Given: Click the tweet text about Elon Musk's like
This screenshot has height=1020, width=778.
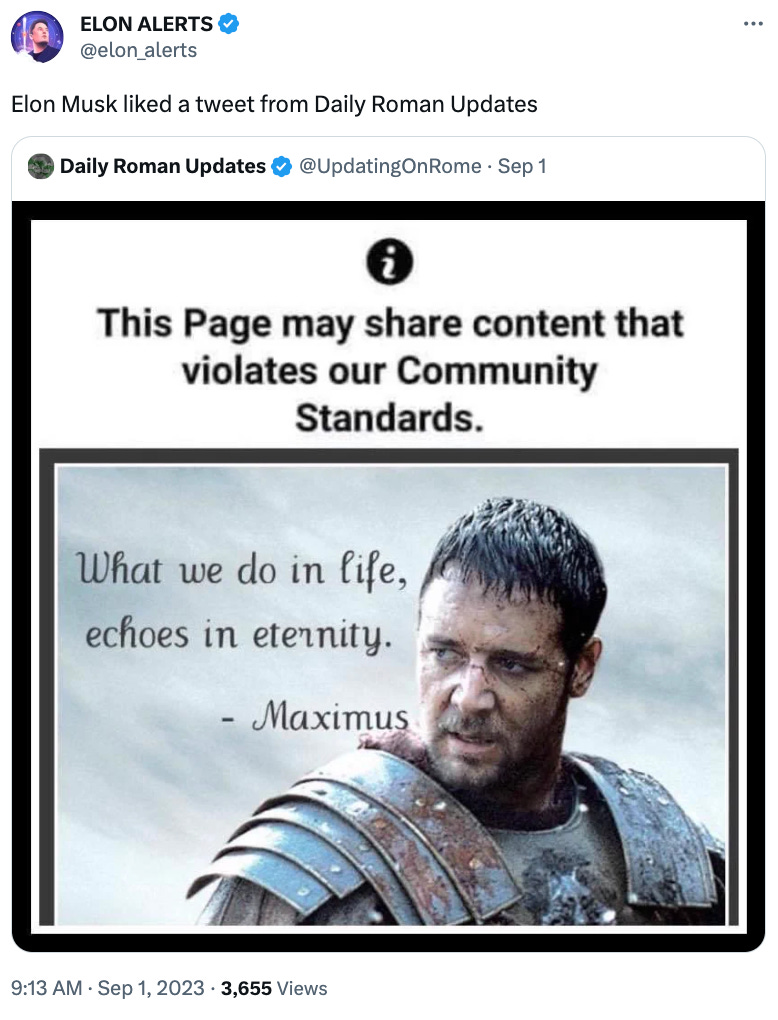Looking at the screenshot, I should (x=274, y=104).
